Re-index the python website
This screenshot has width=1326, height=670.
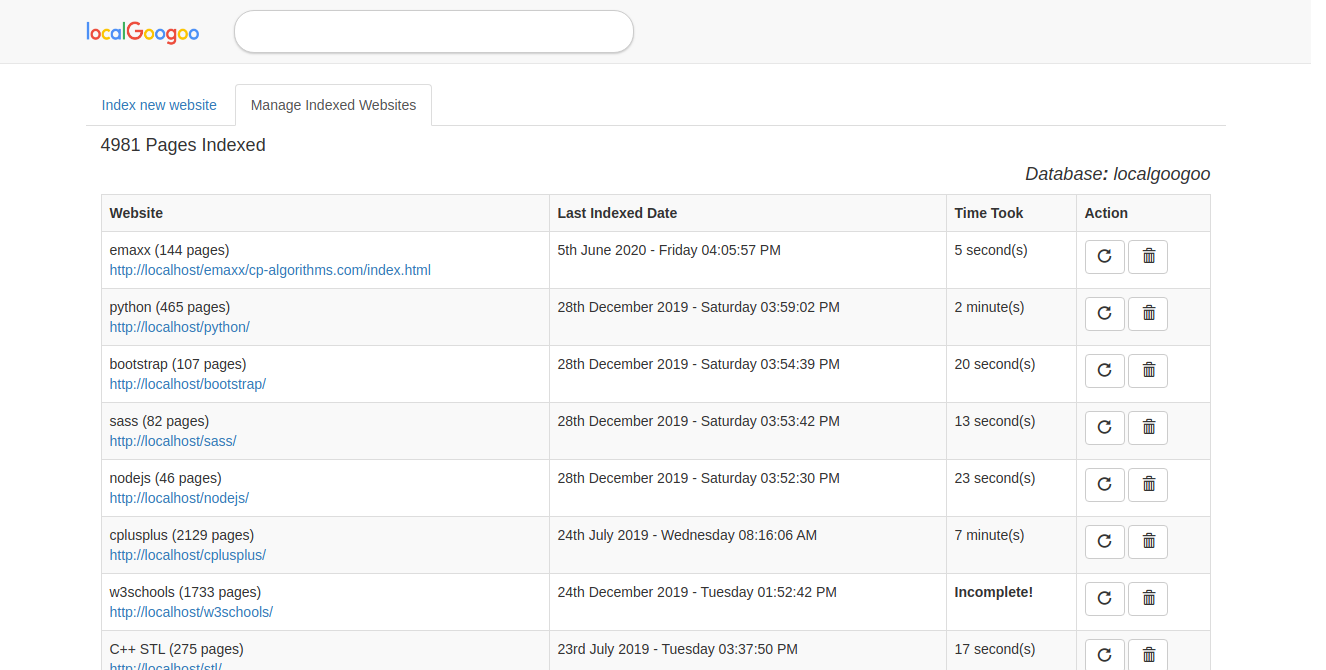click(1105, 314)
